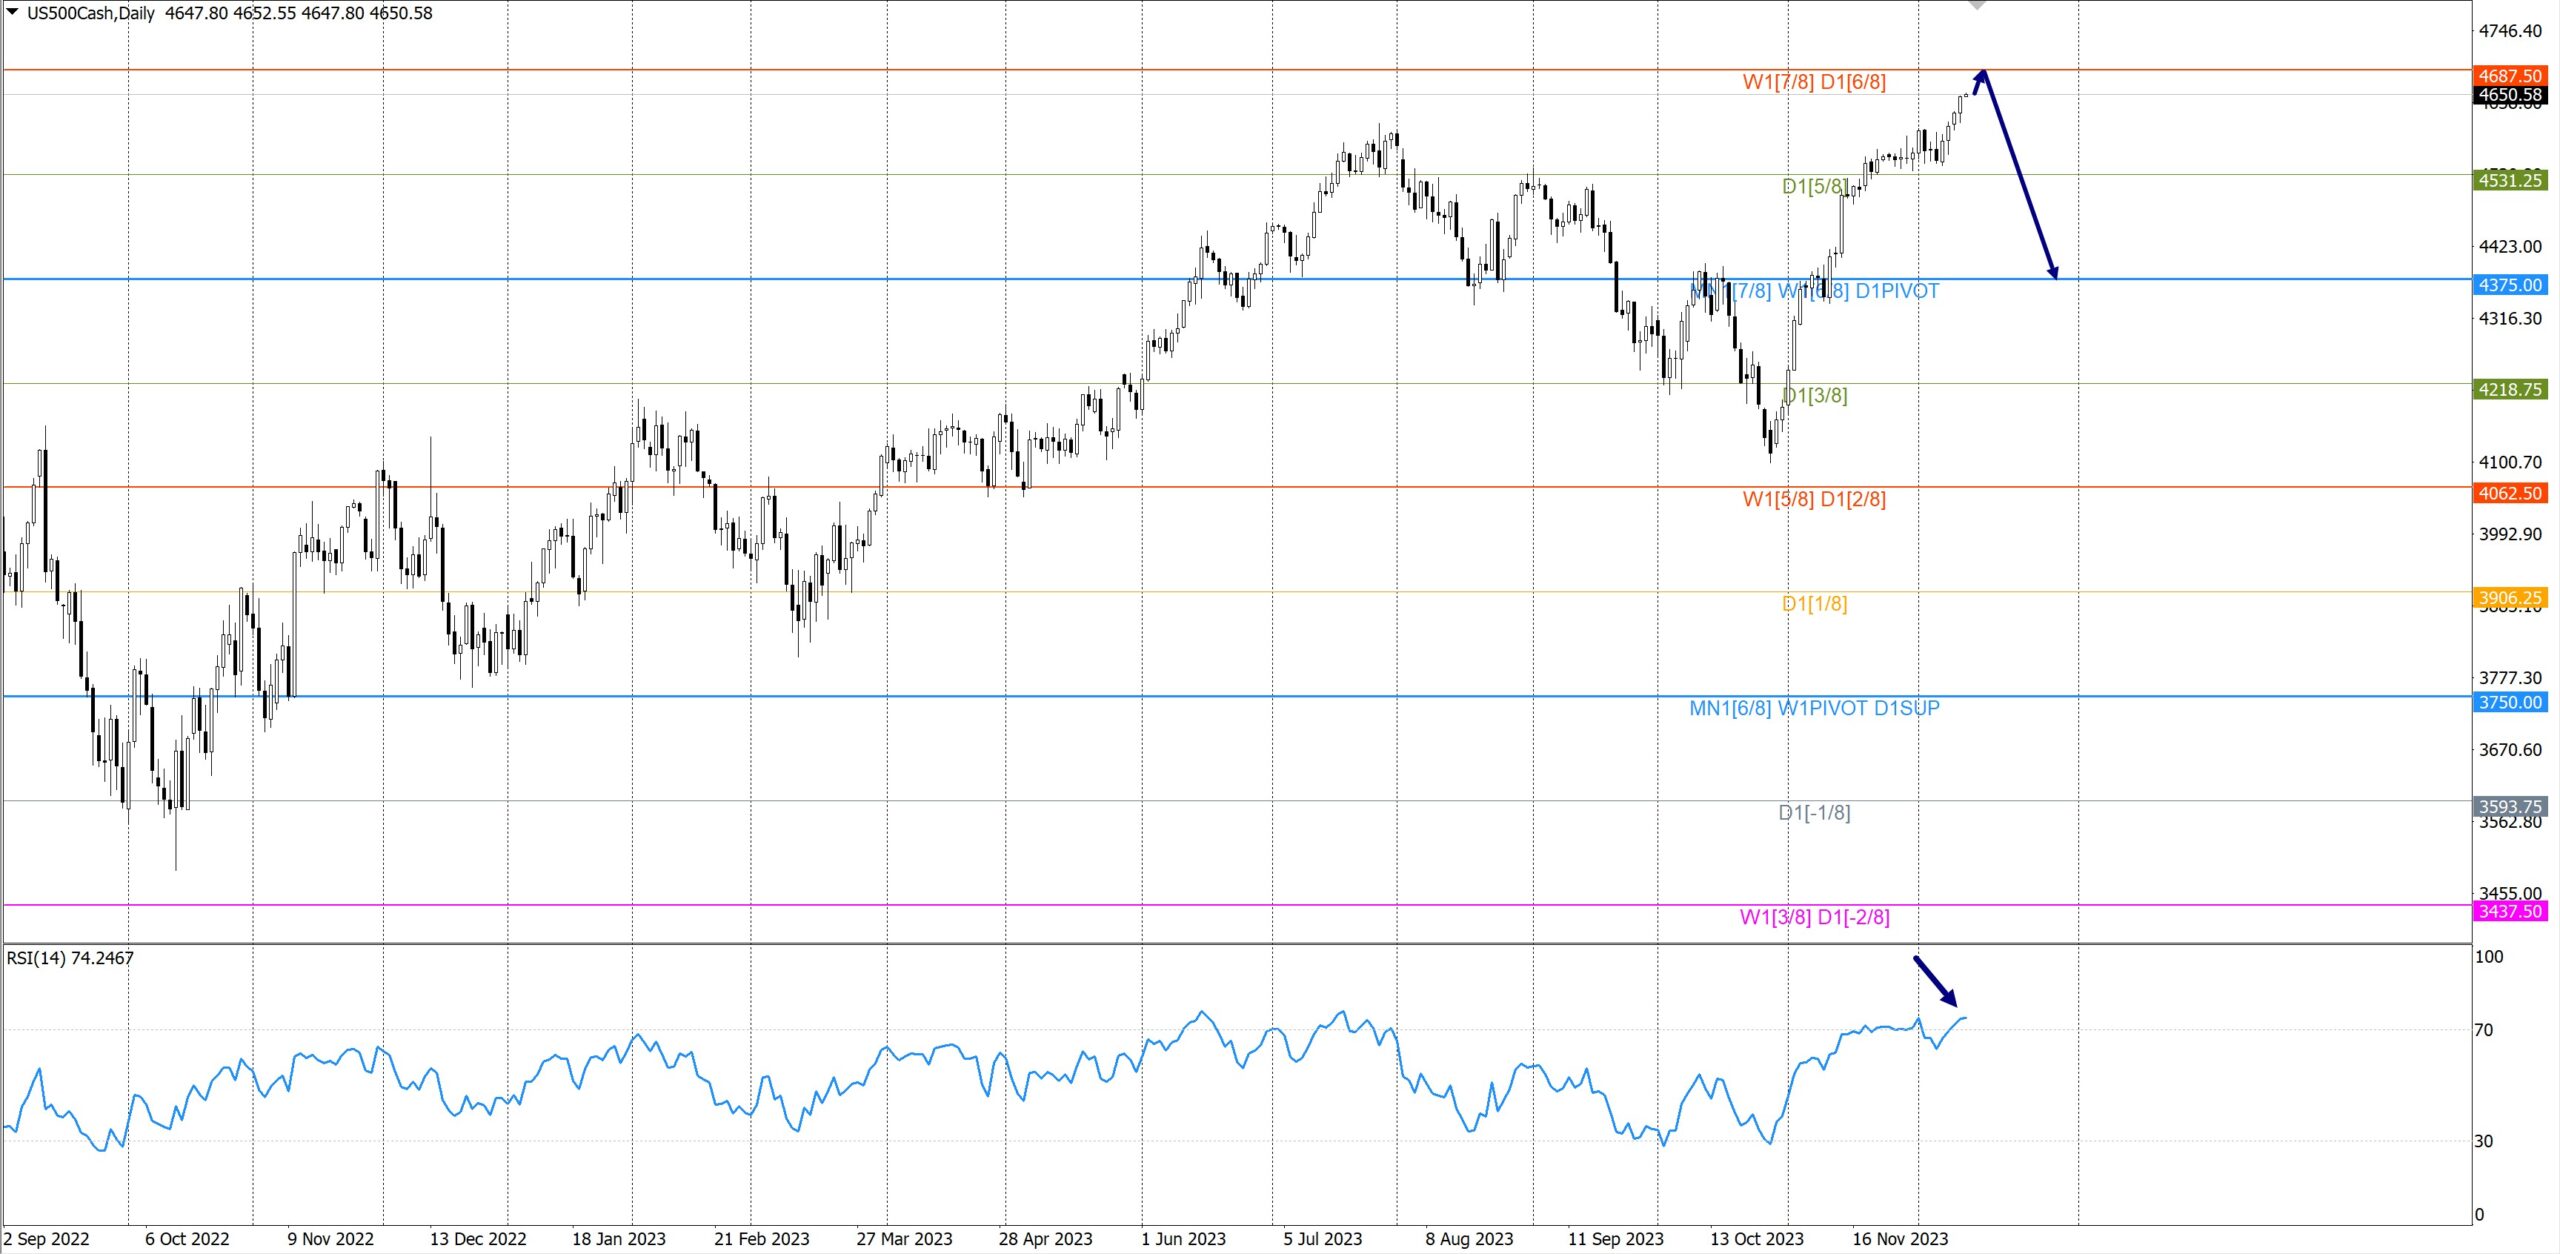The image size is (2560, 1254).
Task: Open the dropdown triangle beside US500Cash,Daily title
Action: coord(13,12)
